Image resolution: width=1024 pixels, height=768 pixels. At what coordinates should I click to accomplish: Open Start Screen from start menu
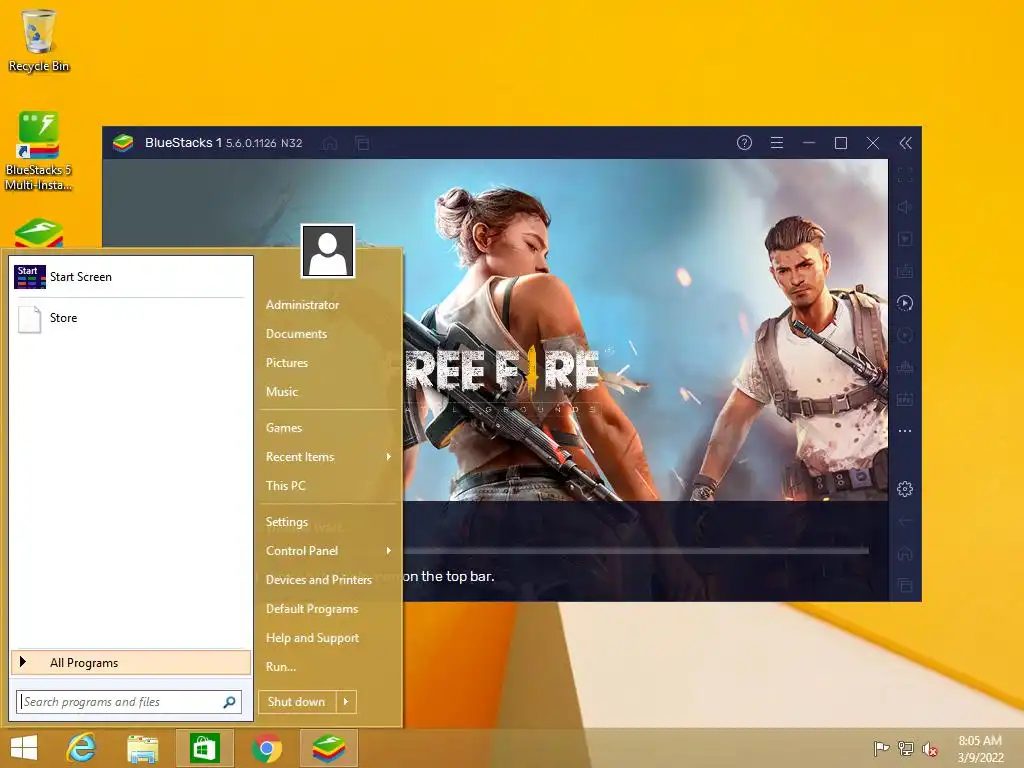pos(131,277)
